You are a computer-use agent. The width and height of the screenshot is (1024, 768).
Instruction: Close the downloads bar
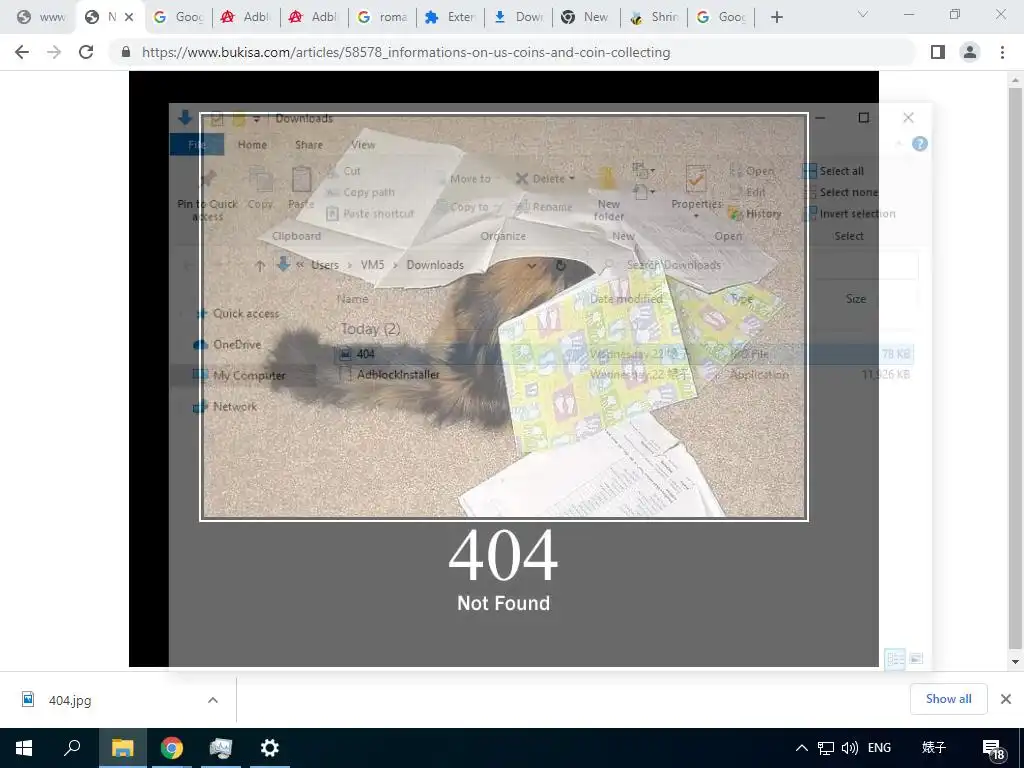click(1006, 699)
